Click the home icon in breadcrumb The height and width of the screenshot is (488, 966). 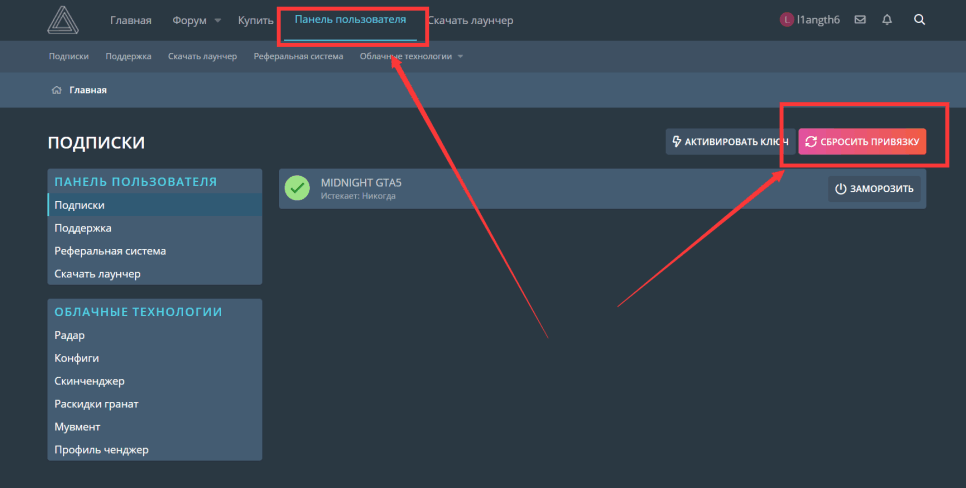(57, 90)
